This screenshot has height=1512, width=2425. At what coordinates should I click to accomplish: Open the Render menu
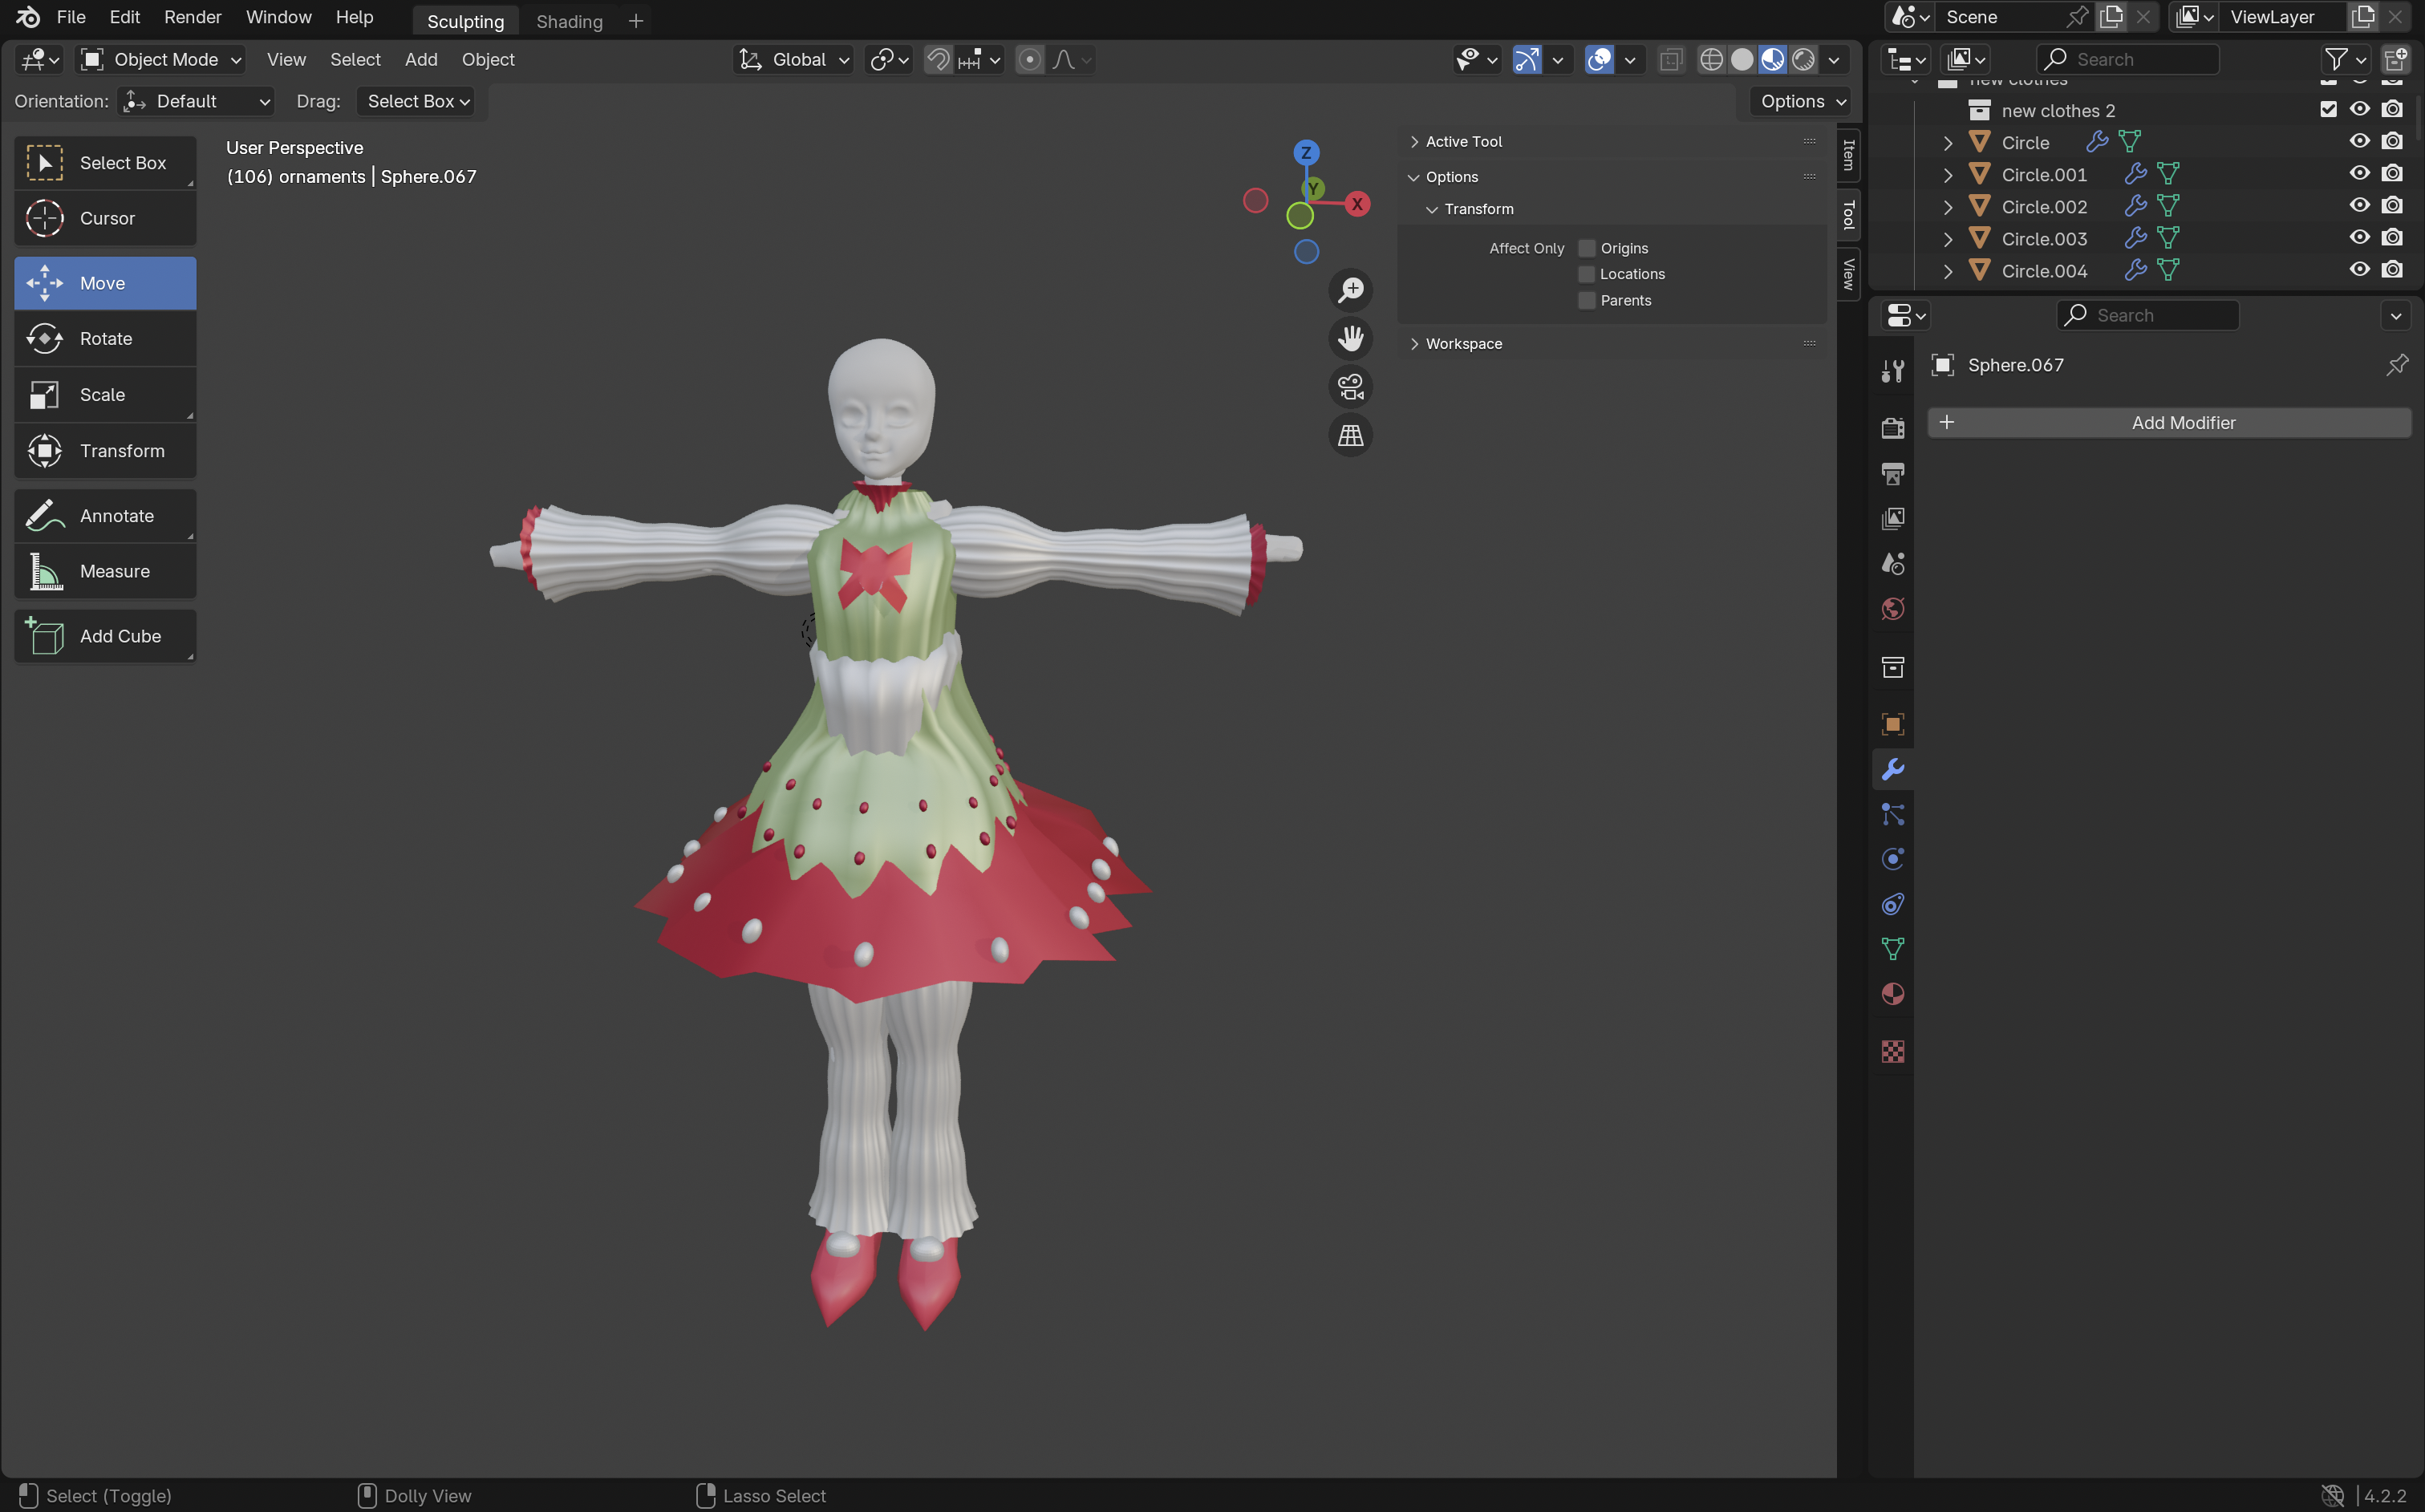(192, 18)
